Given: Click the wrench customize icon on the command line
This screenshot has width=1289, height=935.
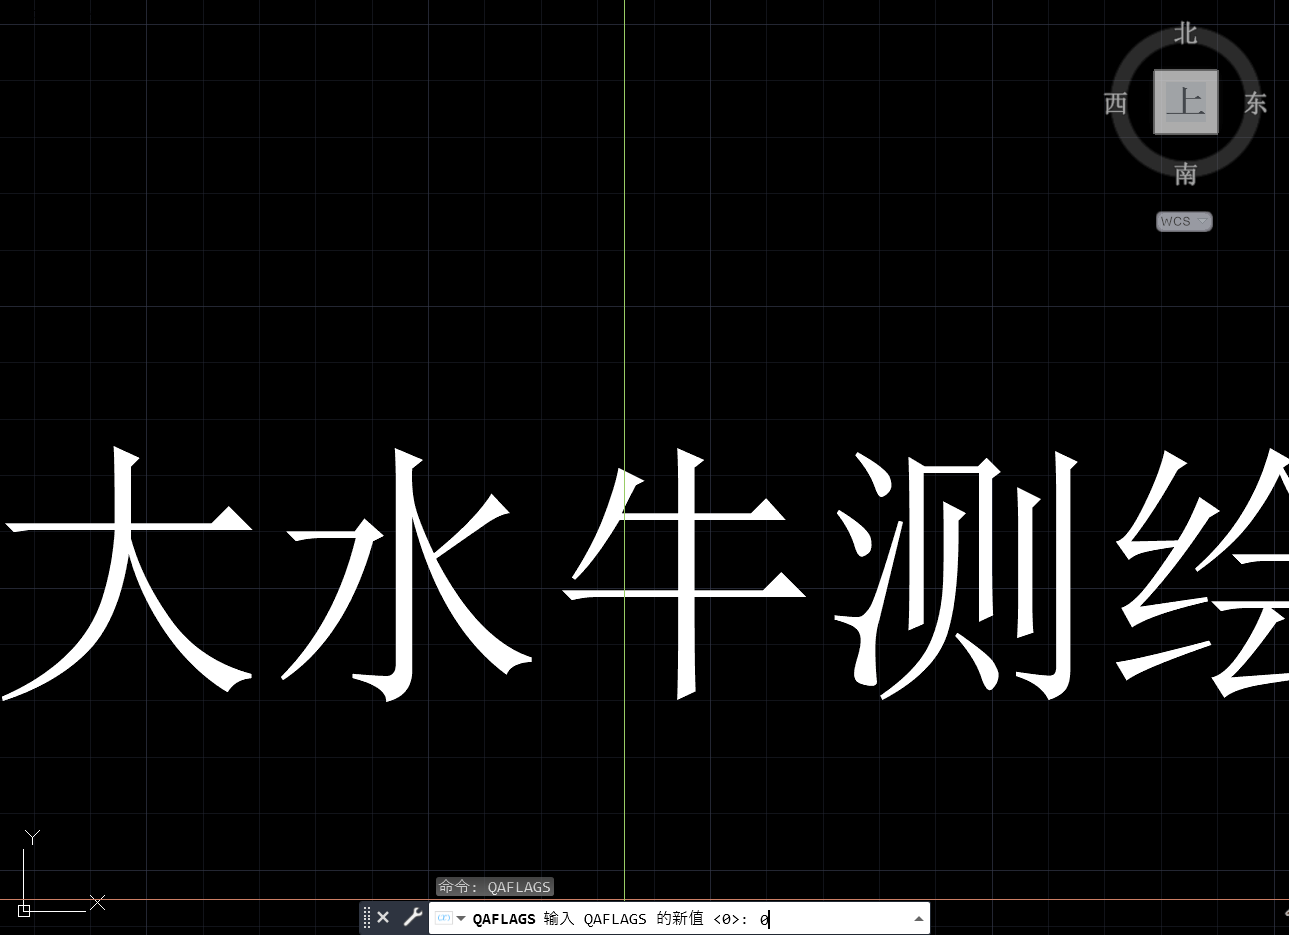Looking at the screenshot, I should [412, 917].
